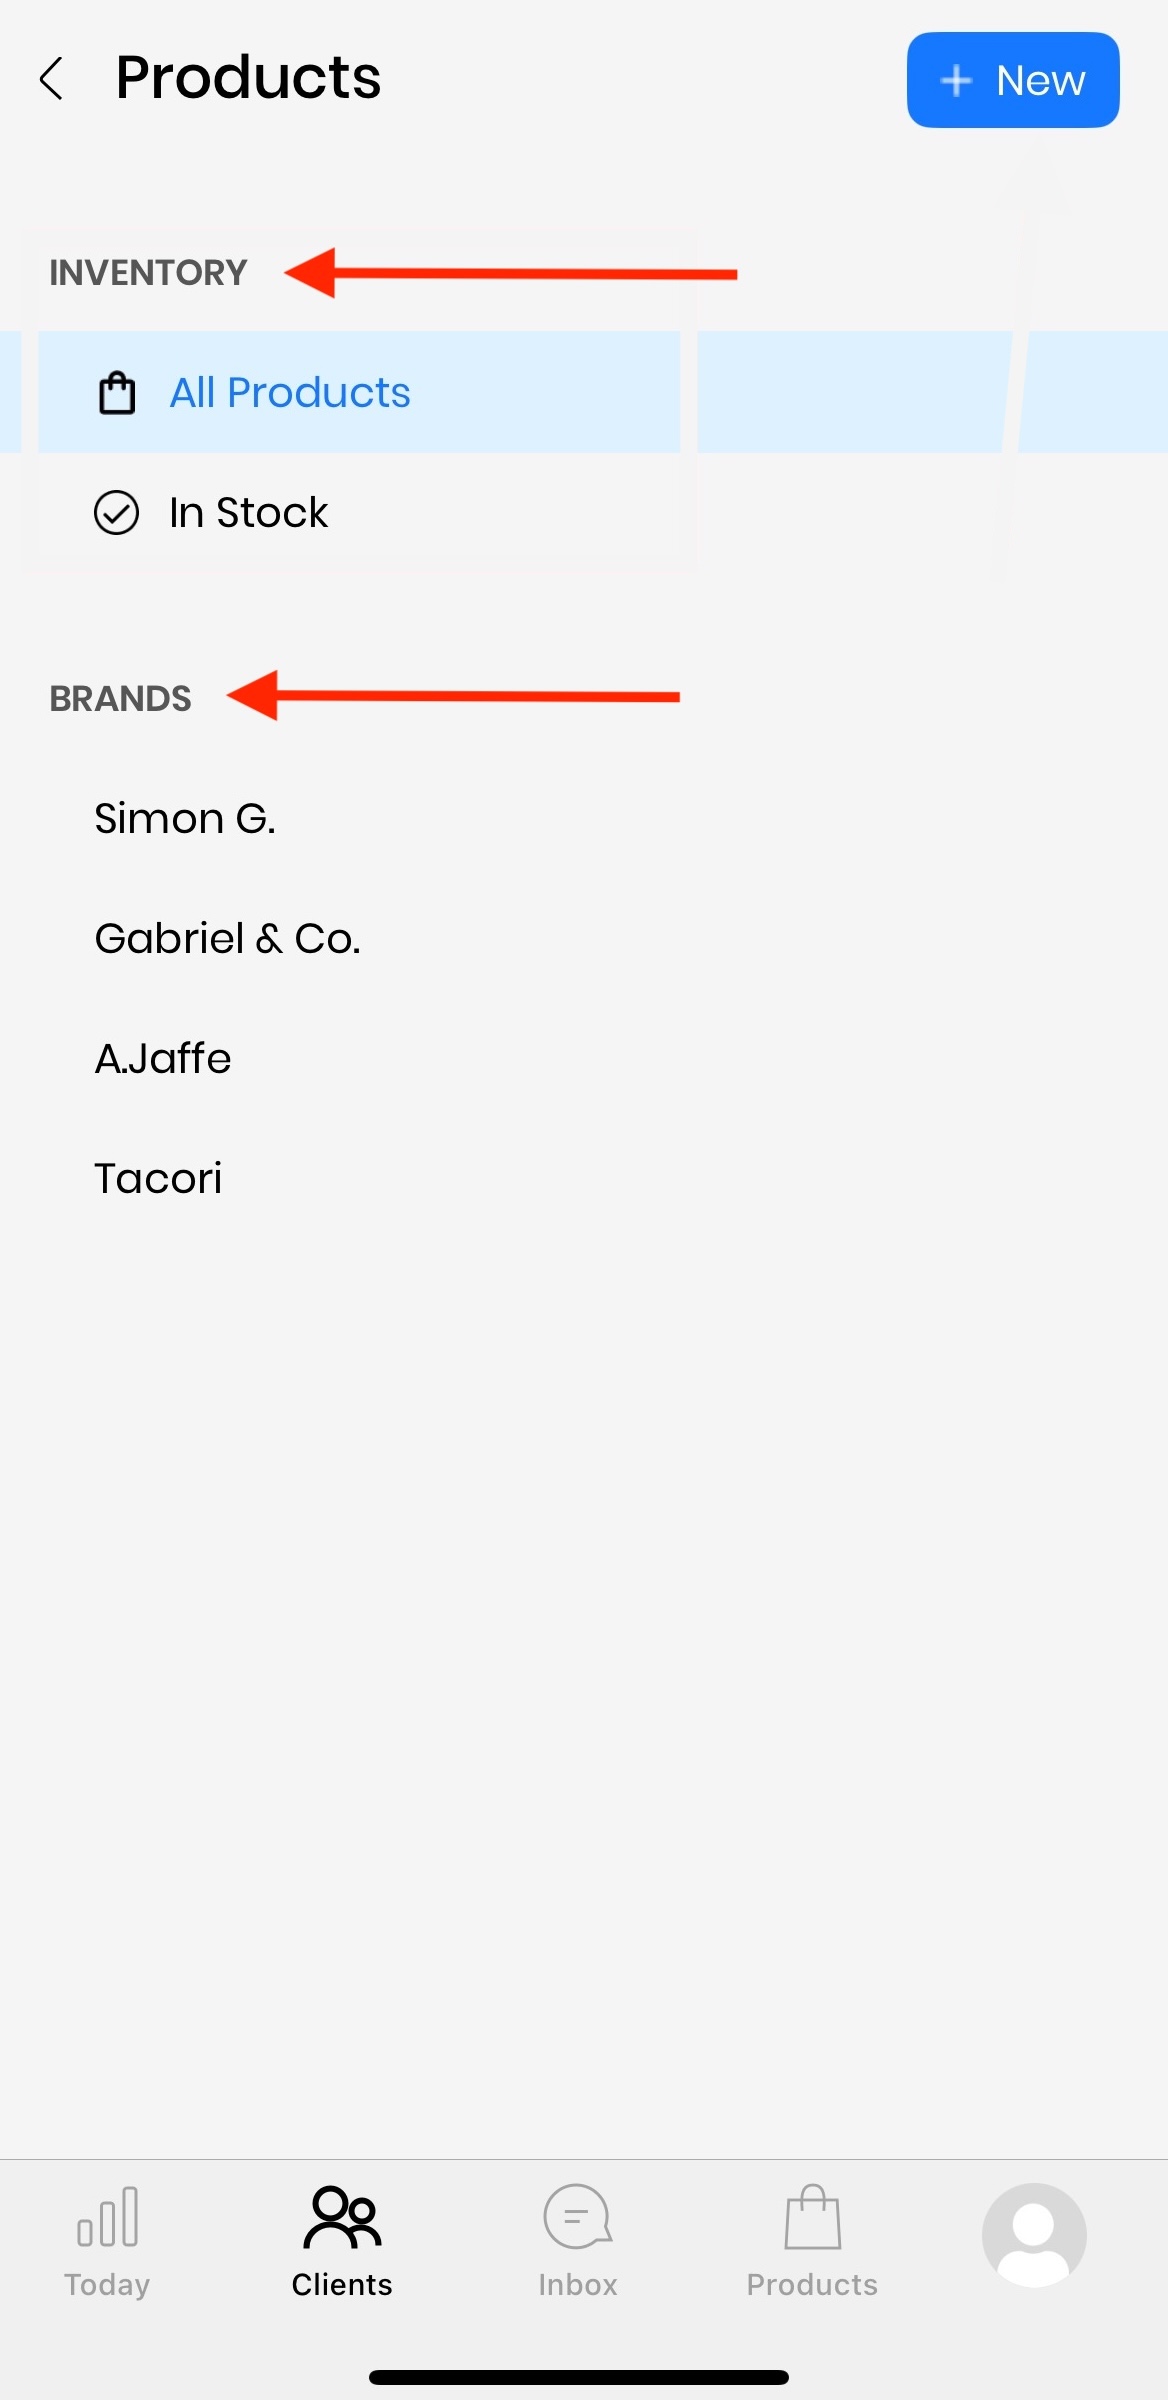The height and width of the screenshot is (2400, 1168).
Task: Tap the Products bag icon in bottom bar
Action: coord(812,2218)
